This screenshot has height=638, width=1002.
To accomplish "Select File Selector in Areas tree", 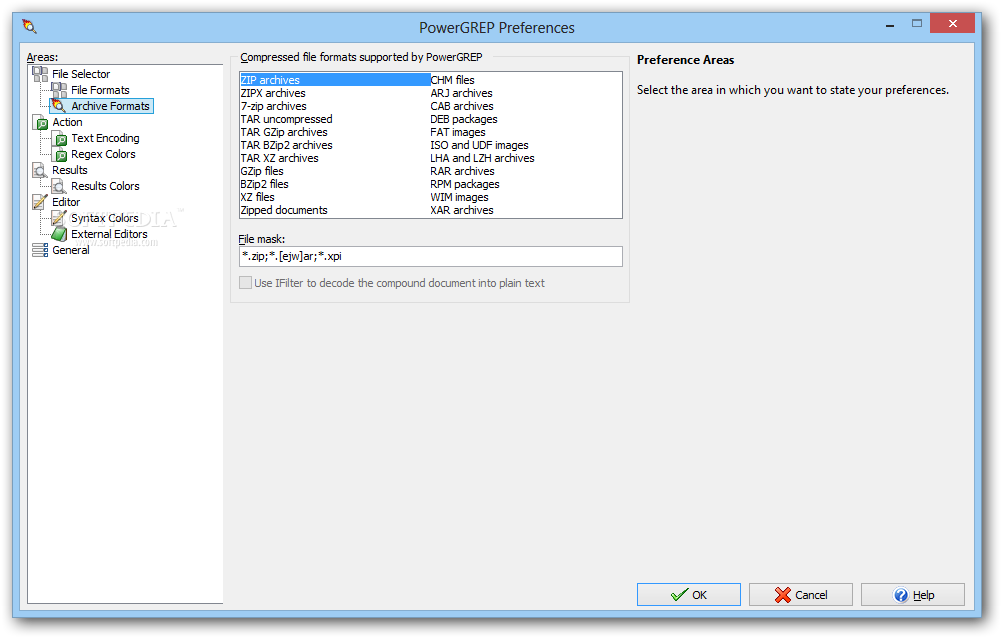I will 81,74.
